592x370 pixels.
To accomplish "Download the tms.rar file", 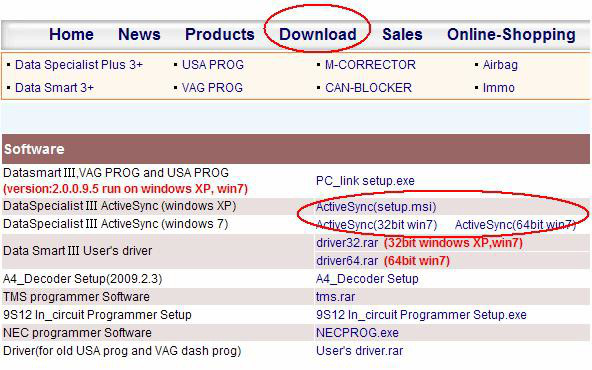I will click(335, 297).
